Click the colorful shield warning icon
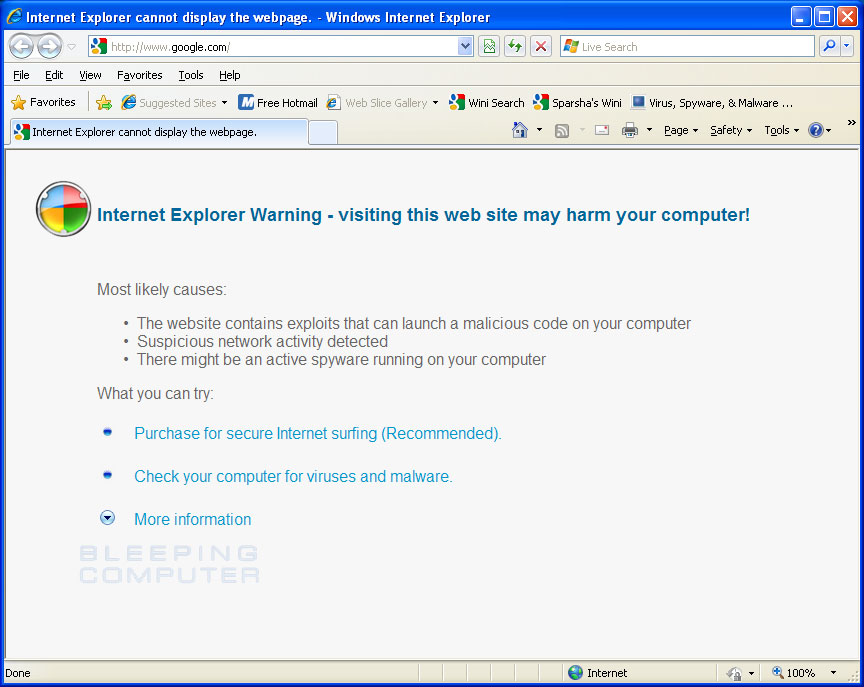The image size is (864, 687). click(63, 209)
